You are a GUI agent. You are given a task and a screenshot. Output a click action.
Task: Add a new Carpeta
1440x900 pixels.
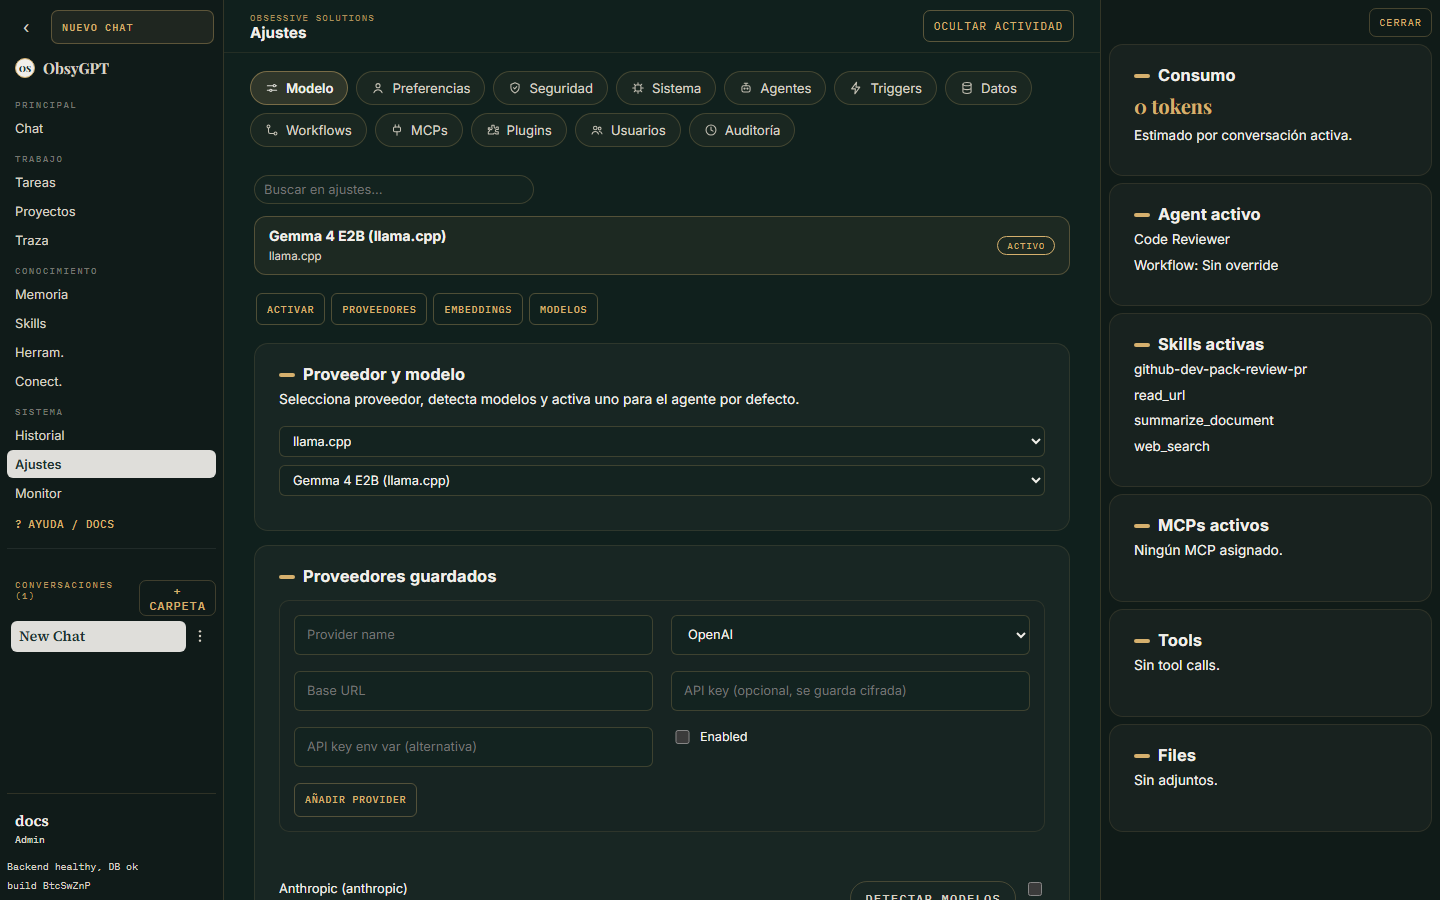point(177,598)
